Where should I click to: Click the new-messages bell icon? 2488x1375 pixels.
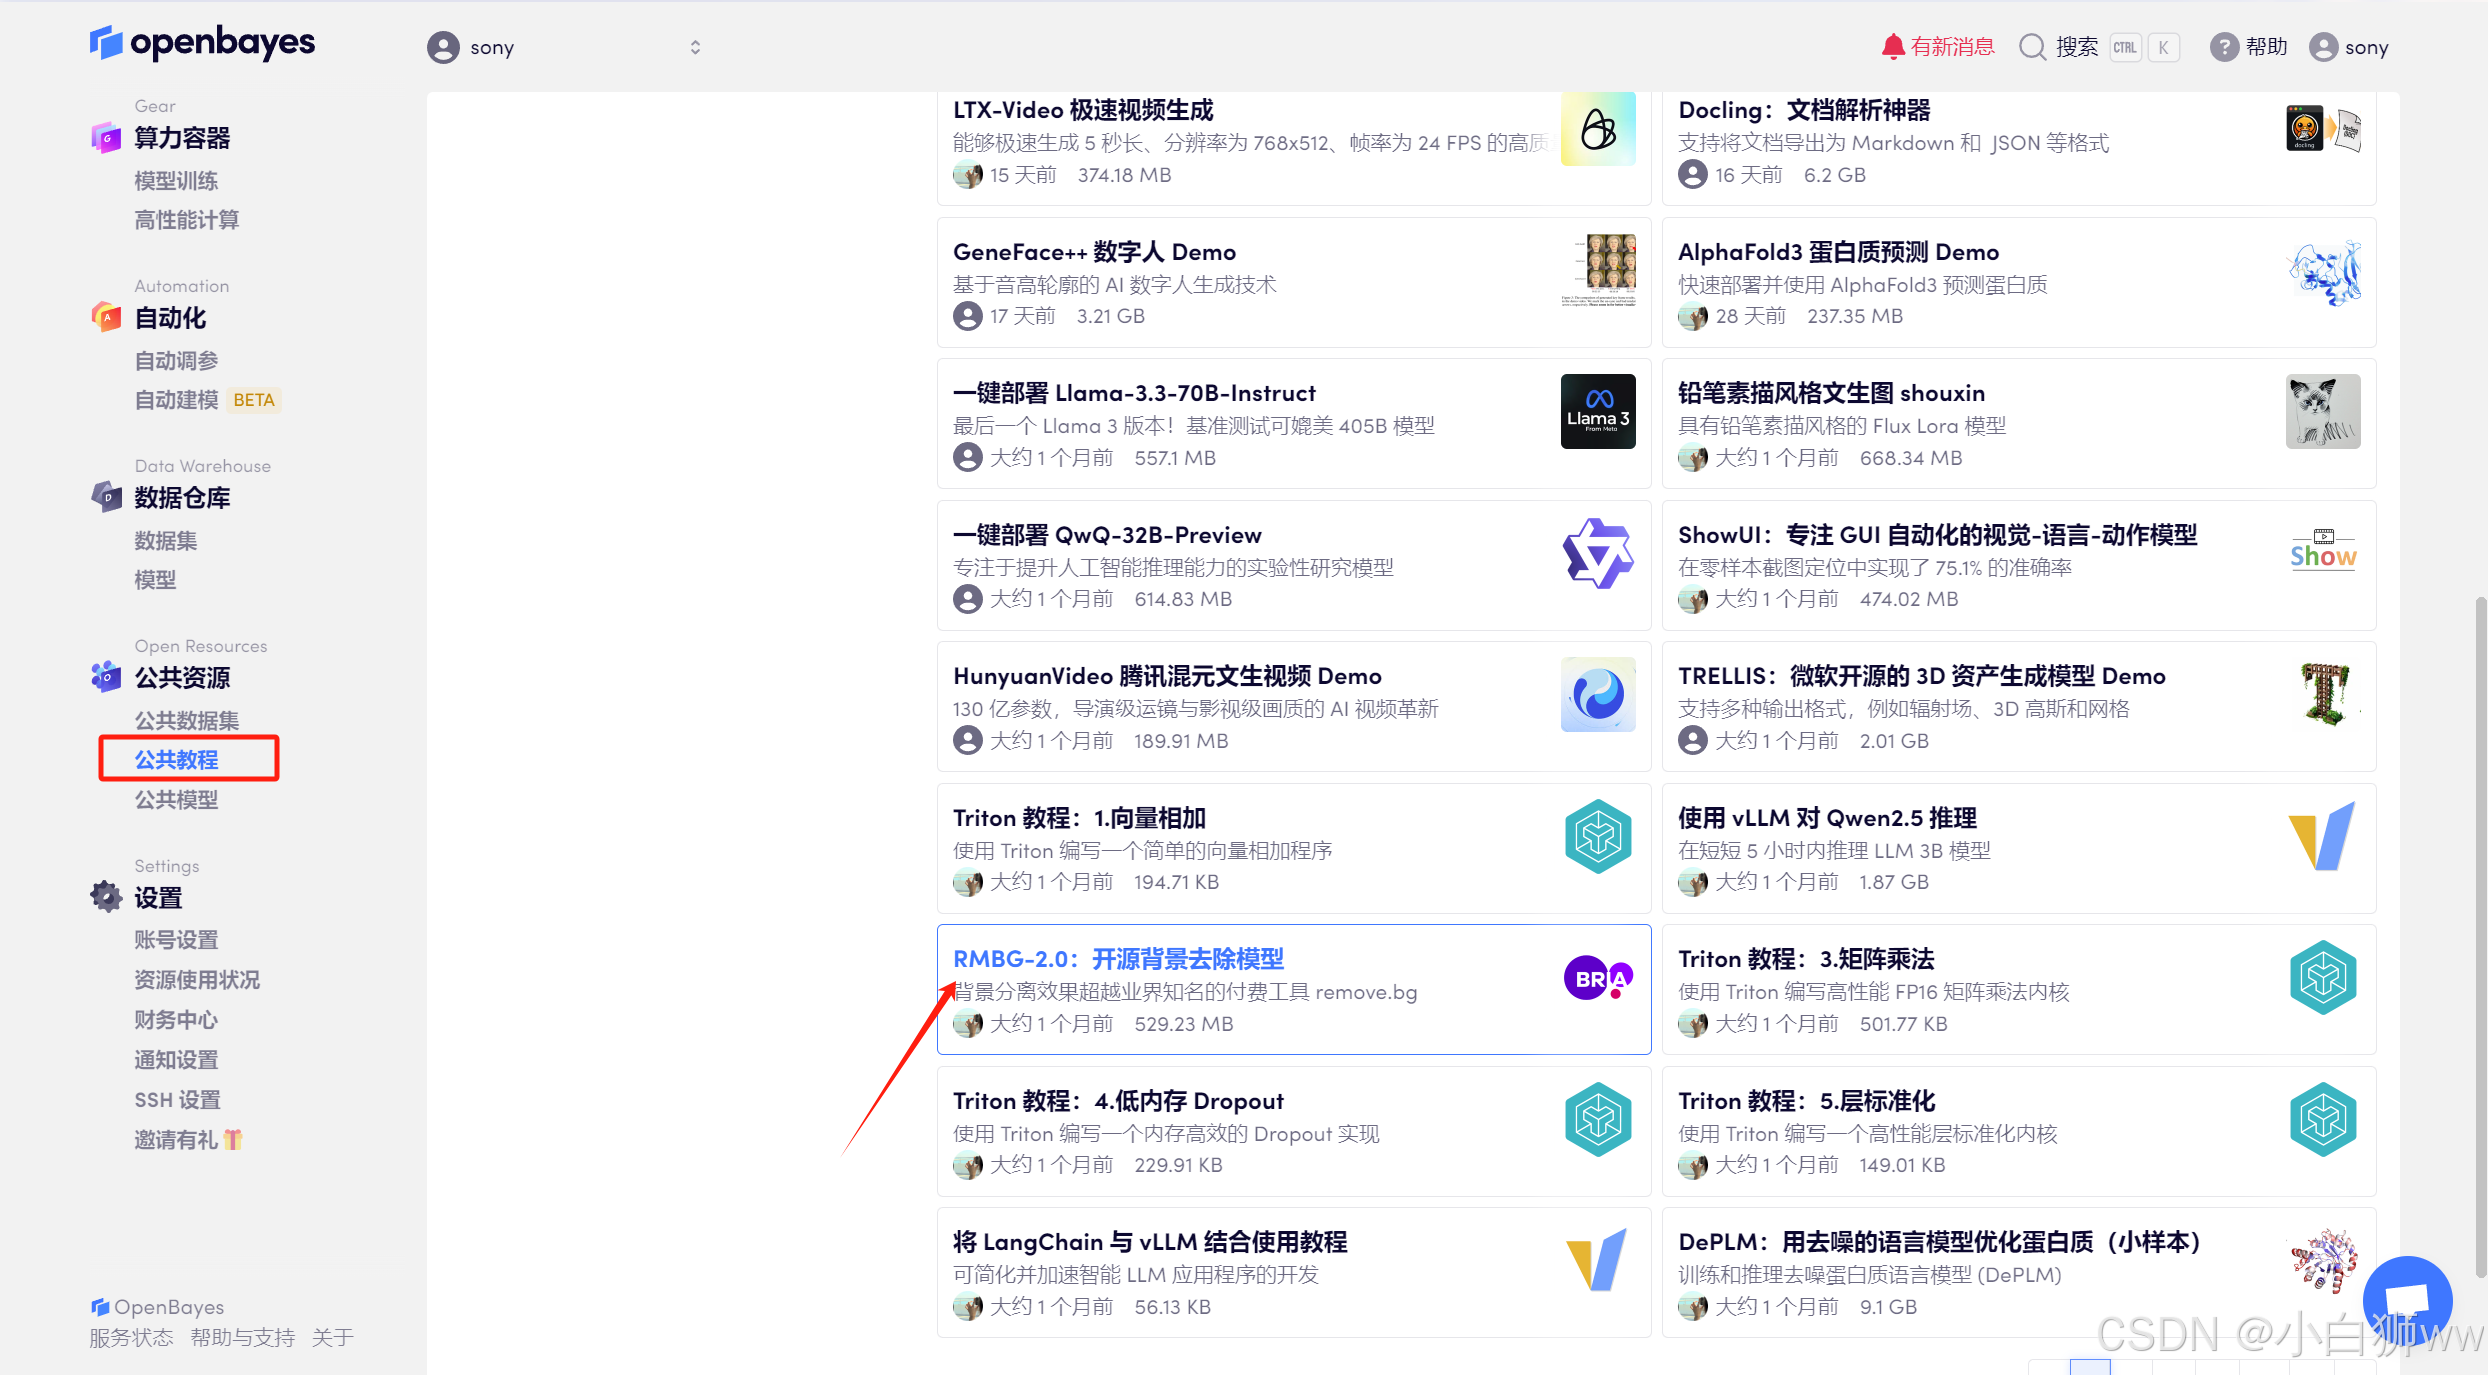[1892, 47]
